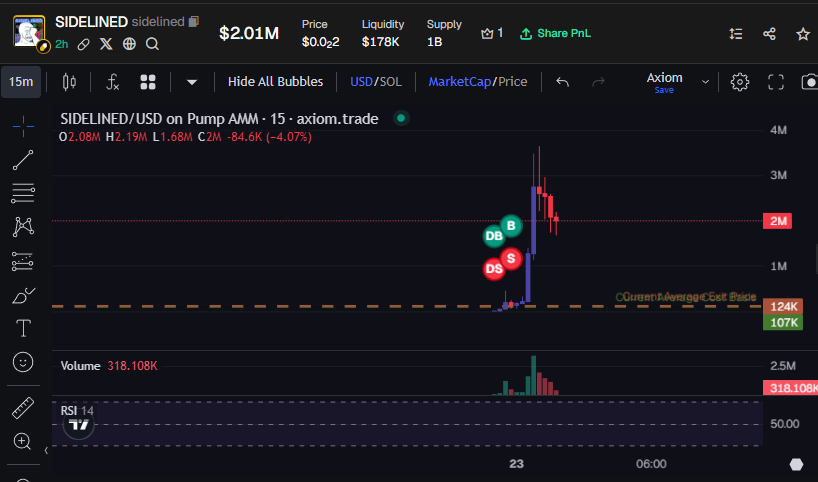The height and width of the screenshot is (482, 818).
Task: Open the token's X profile
Action: pos(106,44)
